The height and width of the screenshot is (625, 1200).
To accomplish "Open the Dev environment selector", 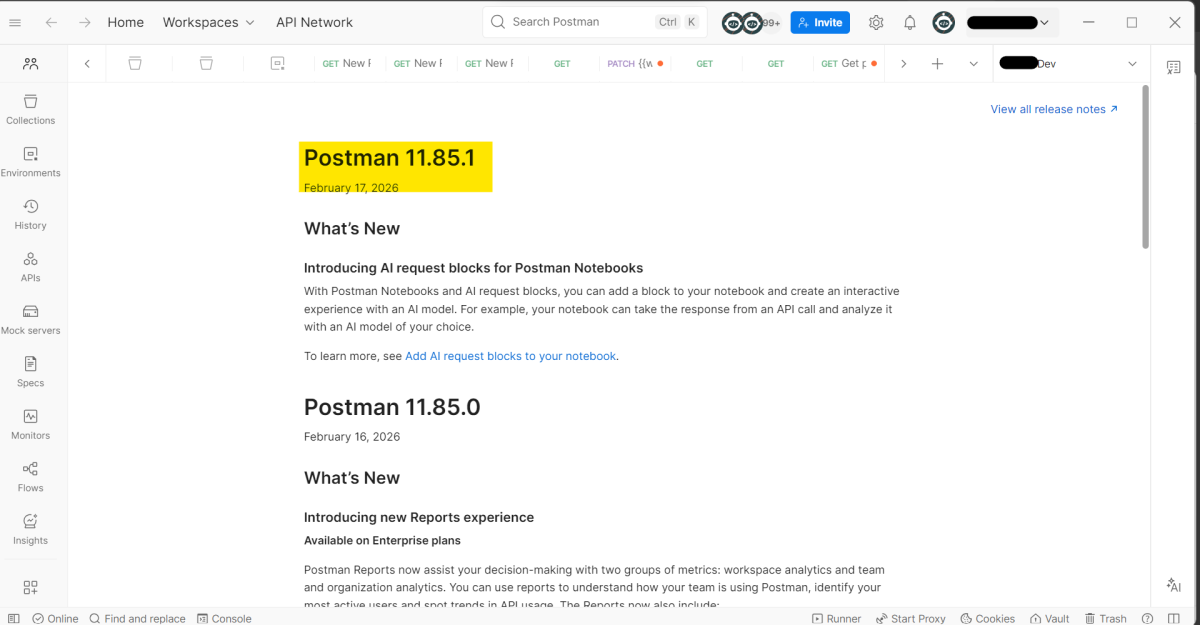I will tap(1065, 63).
